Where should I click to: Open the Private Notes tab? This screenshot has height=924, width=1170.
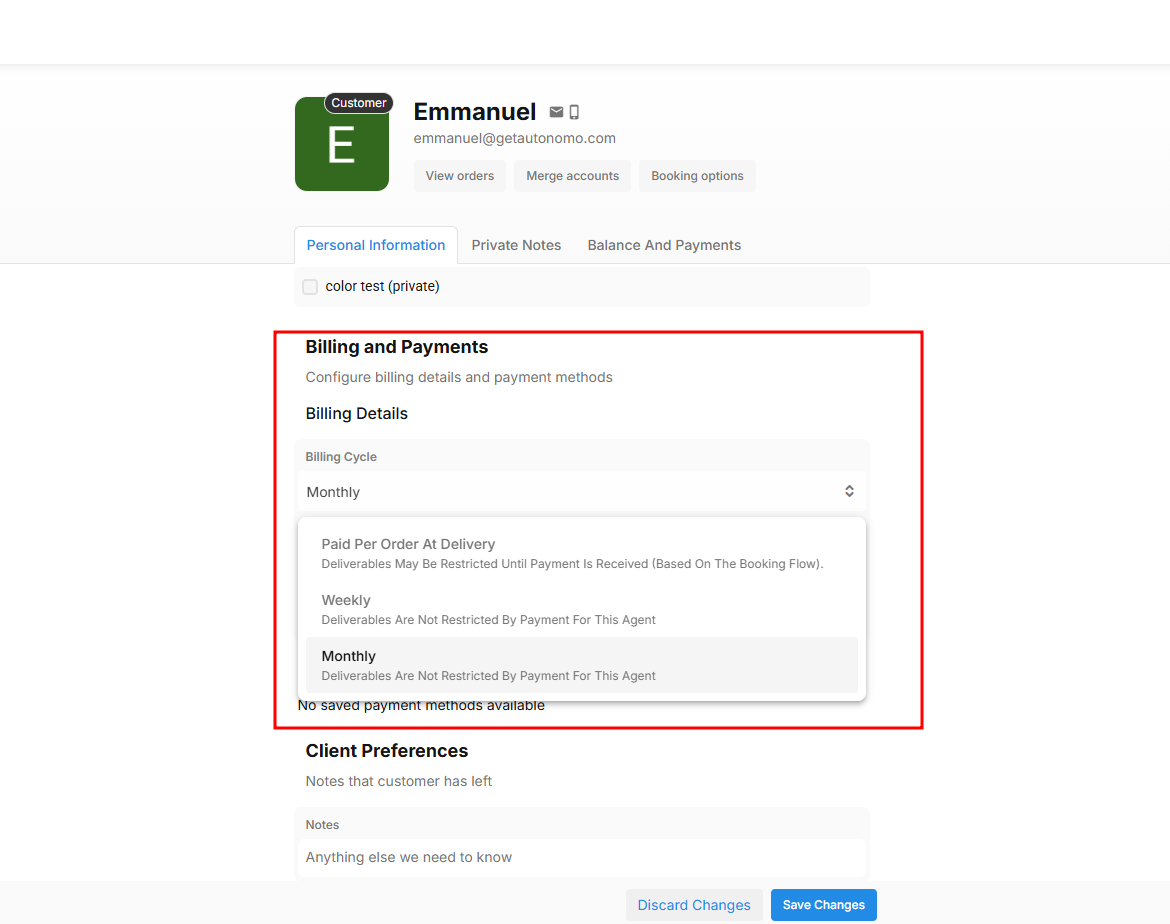click(x=516, y=245)
